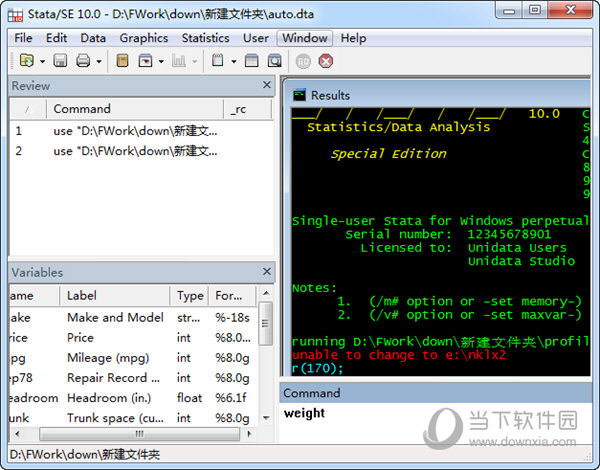Click the Stata application icon in title bar

(15, 15)
